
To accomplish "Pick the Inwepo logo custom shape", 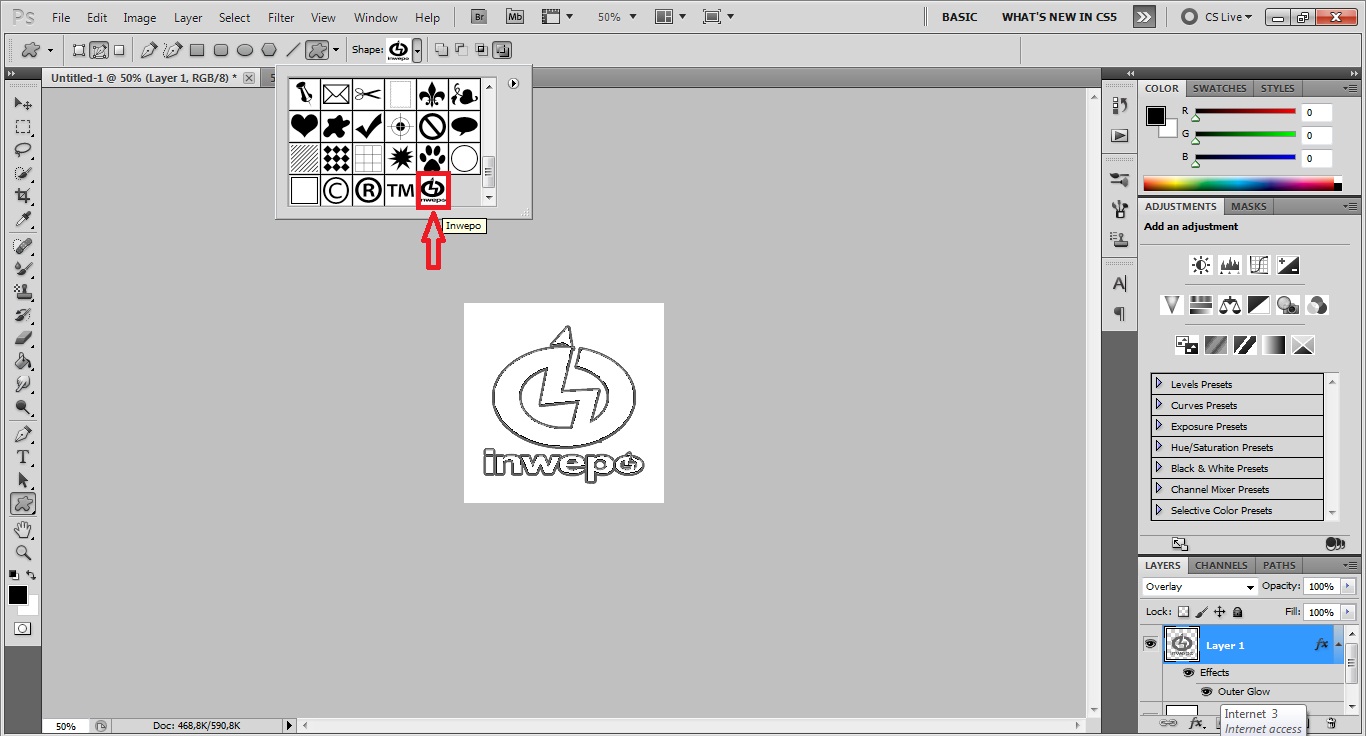I will tap(432, 190).
